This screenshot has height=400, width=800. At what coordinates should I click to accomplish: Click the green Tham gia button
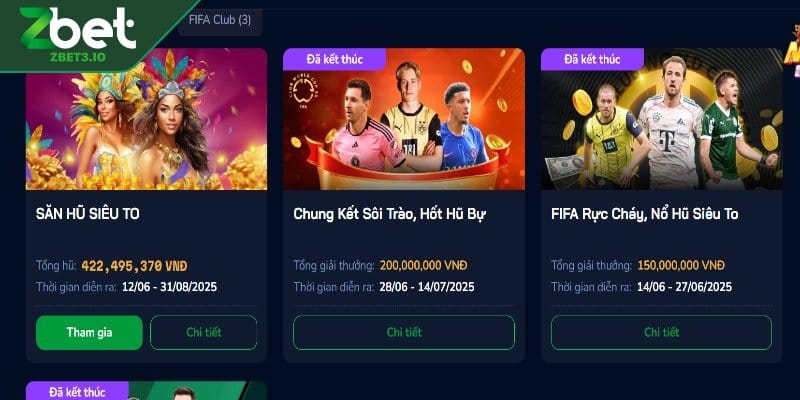pyautogui.click(x=89, y=333)
